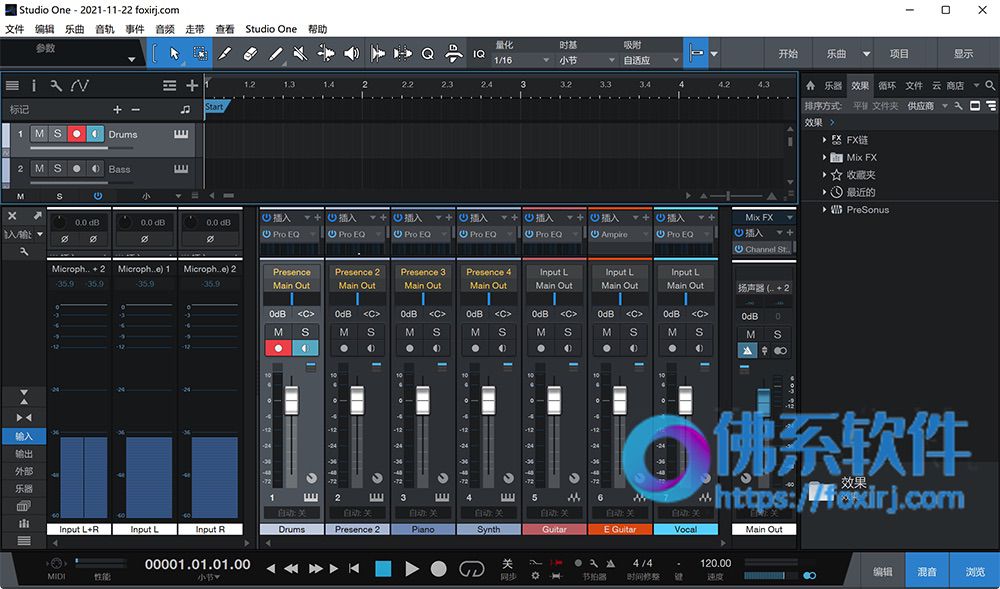Click the 混音 button at bottom right
The width and height of the screenshot is (1000, 589).
(x=927, y=571)
